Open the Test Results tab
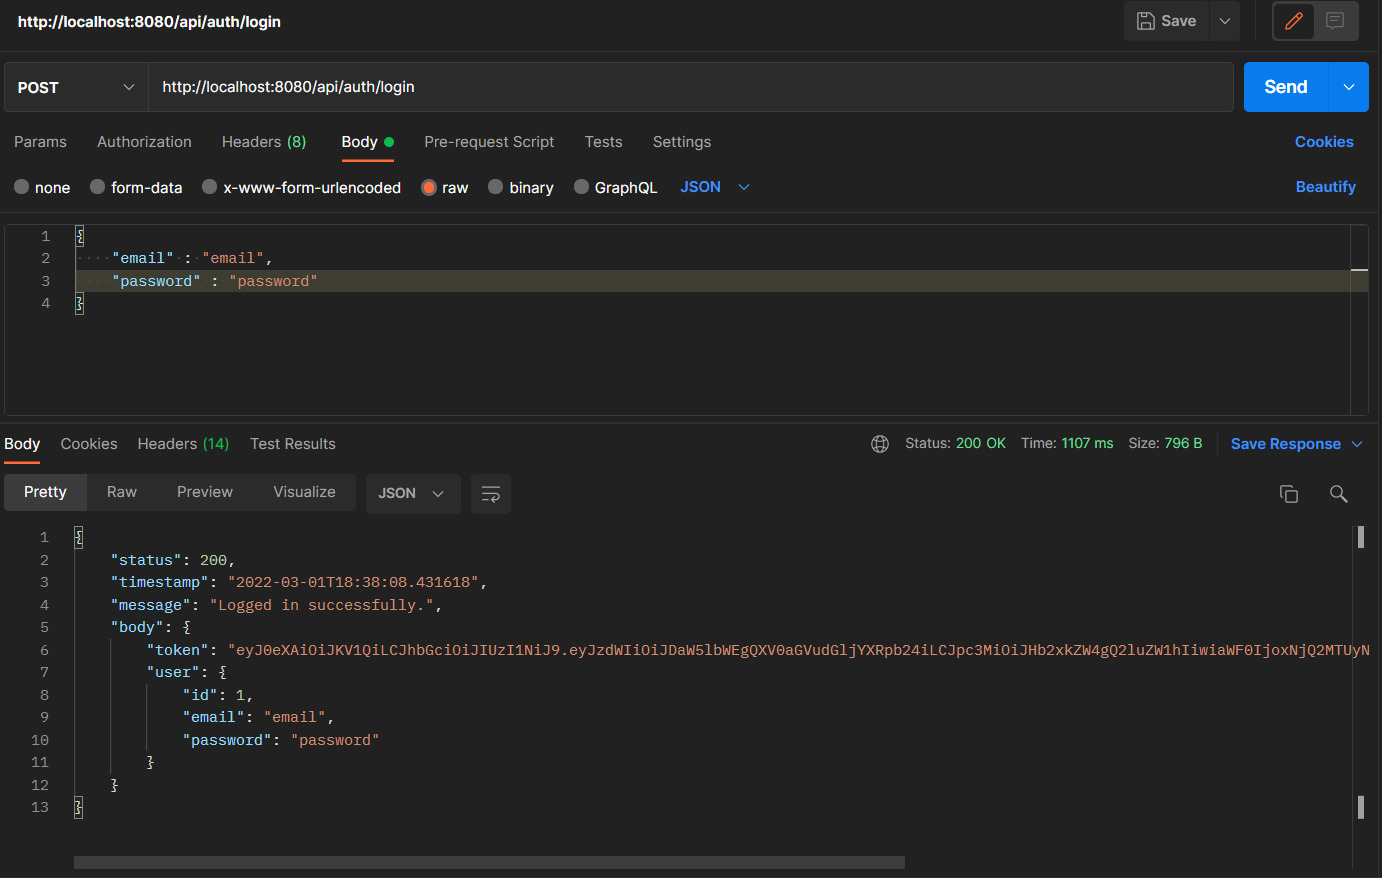 [293, 444]
